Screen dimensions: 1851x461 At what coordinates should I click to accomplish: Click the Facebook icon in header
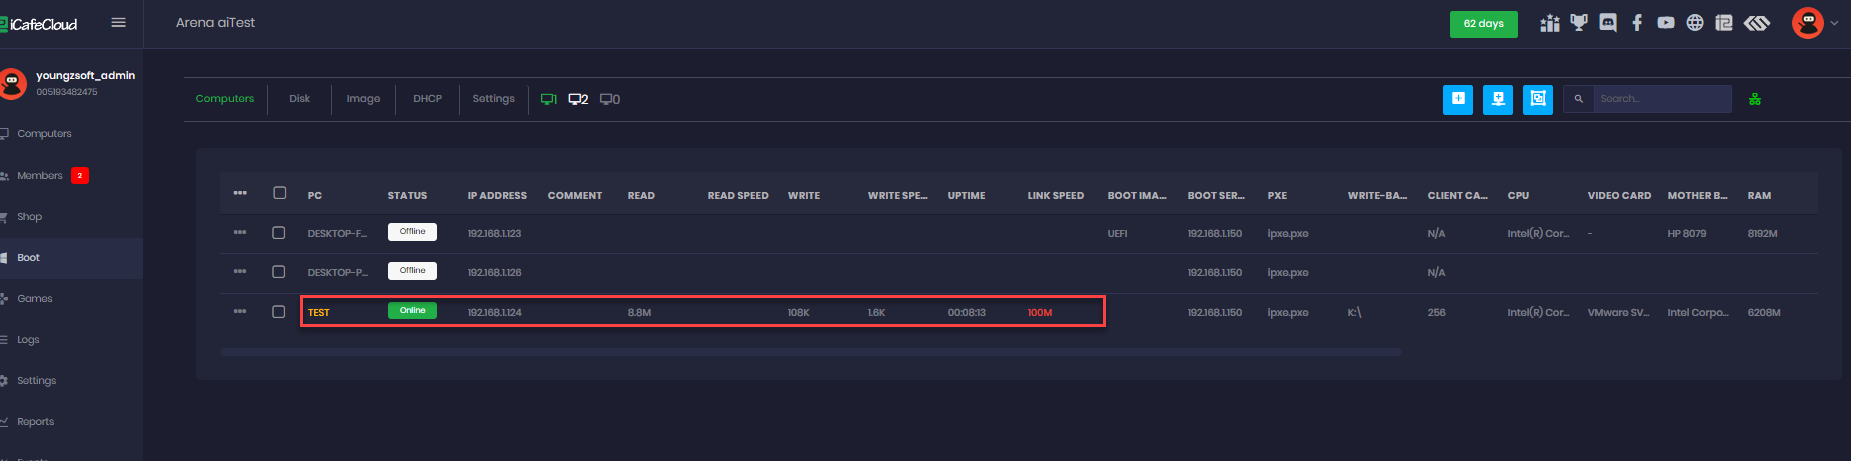point(1637,23)
